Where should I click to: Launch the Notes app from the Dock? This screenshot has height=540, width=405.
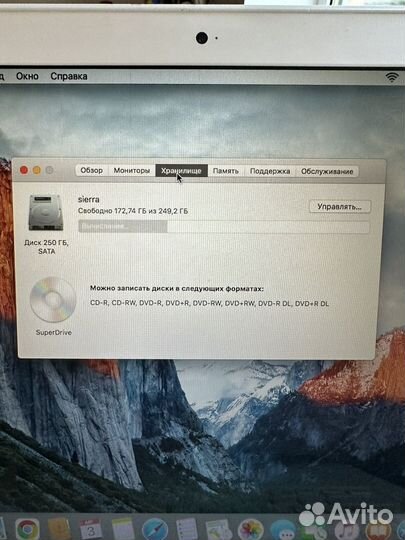(x=123, y=529)
